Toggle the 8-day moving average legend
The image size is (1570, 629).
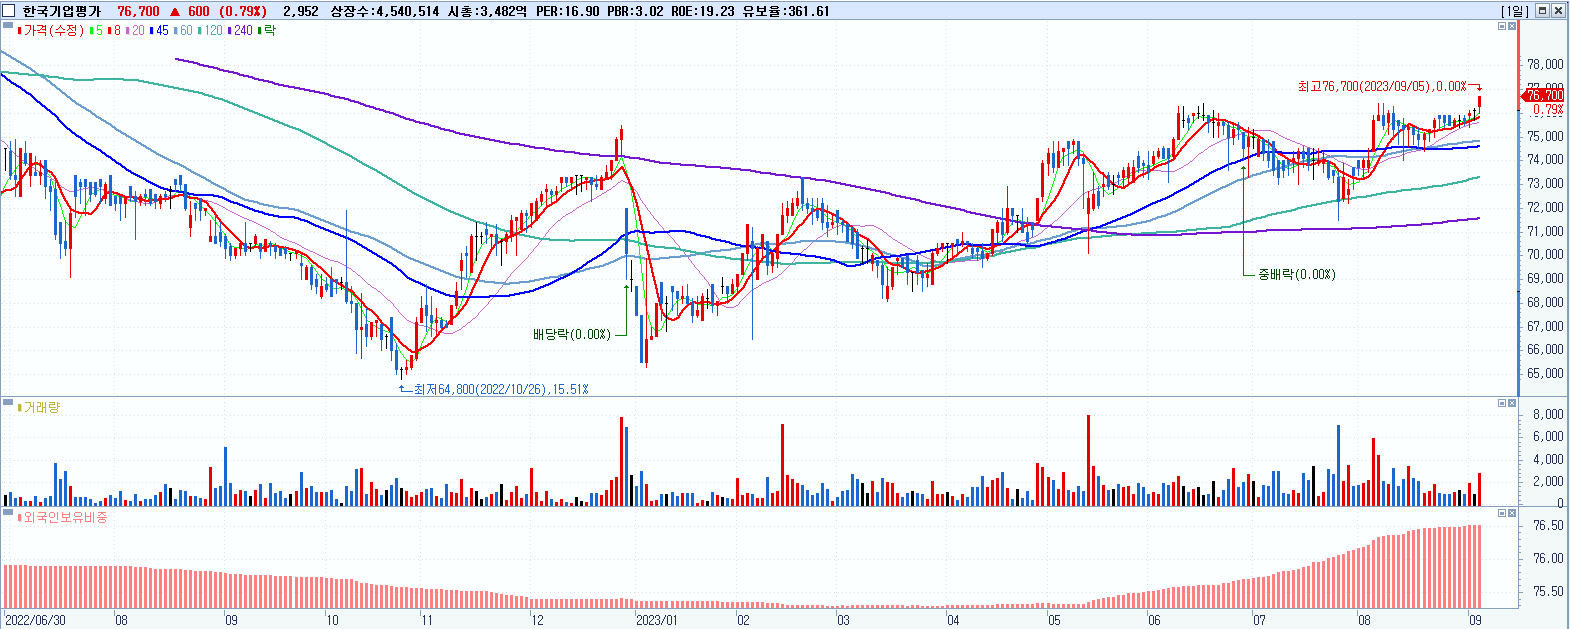(x=113, y=31)
